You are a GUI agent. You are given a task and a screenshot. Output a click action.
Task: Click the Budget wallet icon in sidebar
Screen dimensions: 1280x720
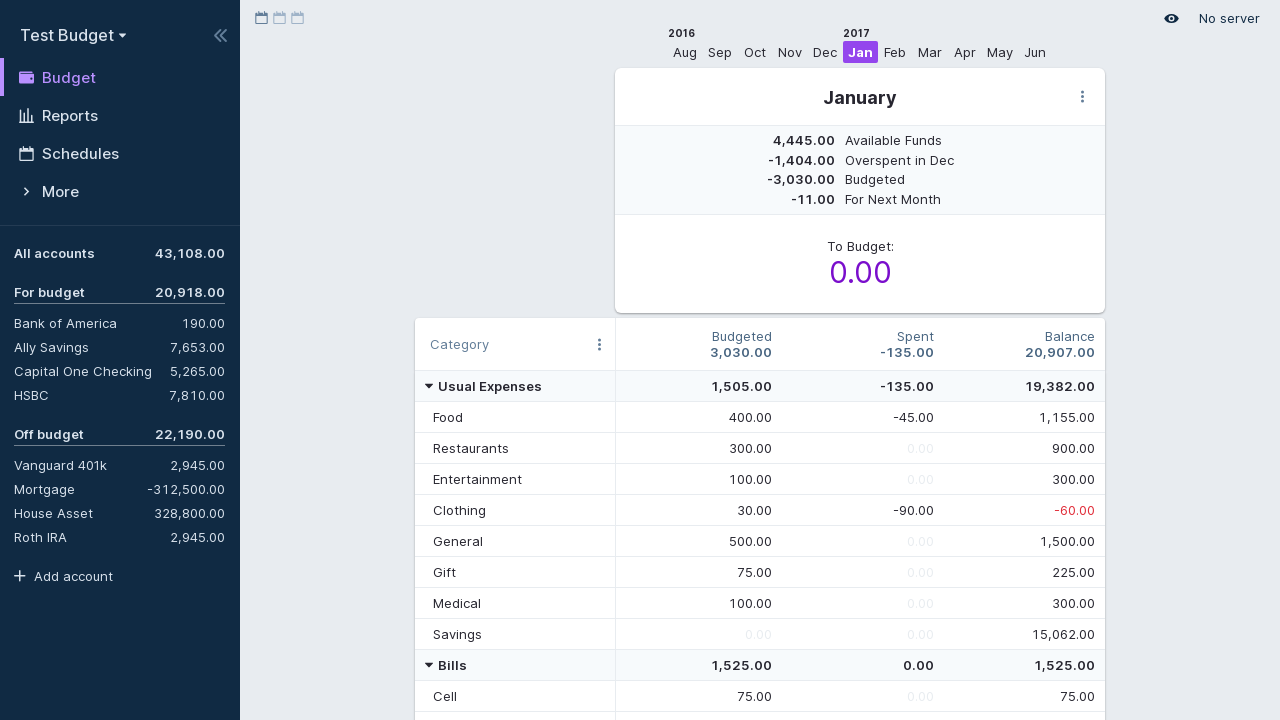click(26, 77)
